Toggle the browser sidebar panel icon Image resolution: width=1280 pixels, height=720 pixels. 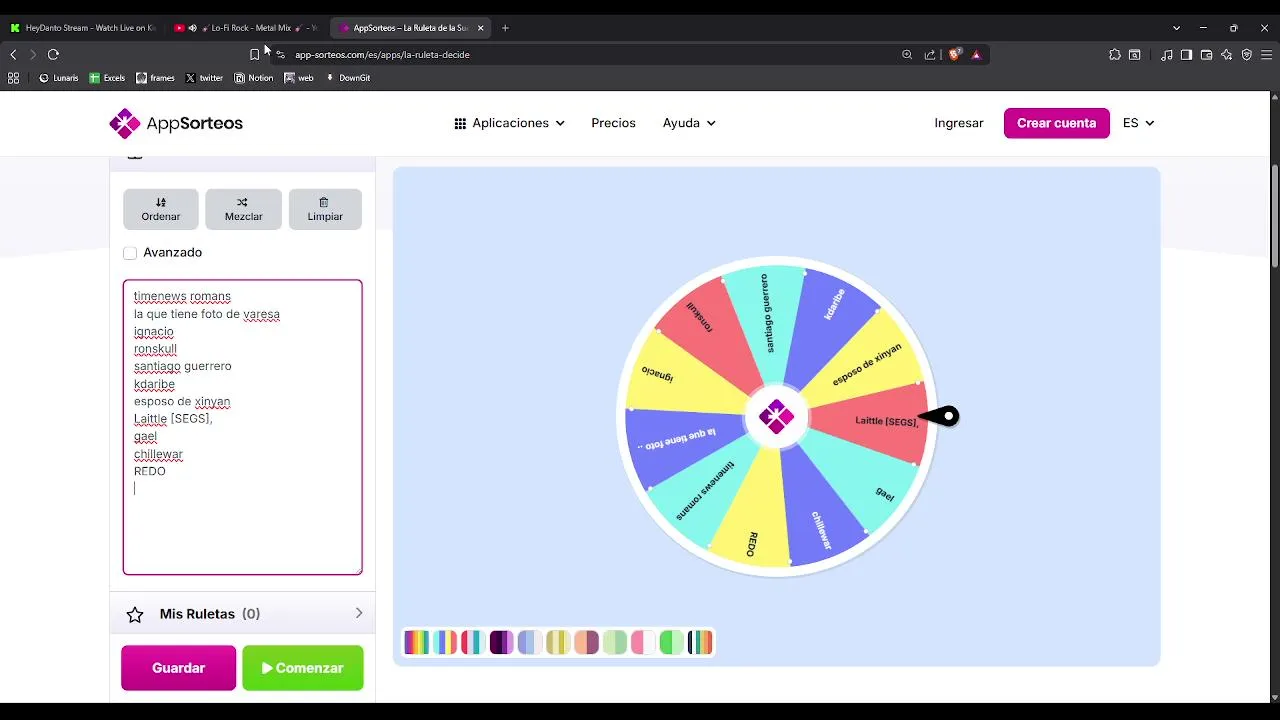(1186, 55)
